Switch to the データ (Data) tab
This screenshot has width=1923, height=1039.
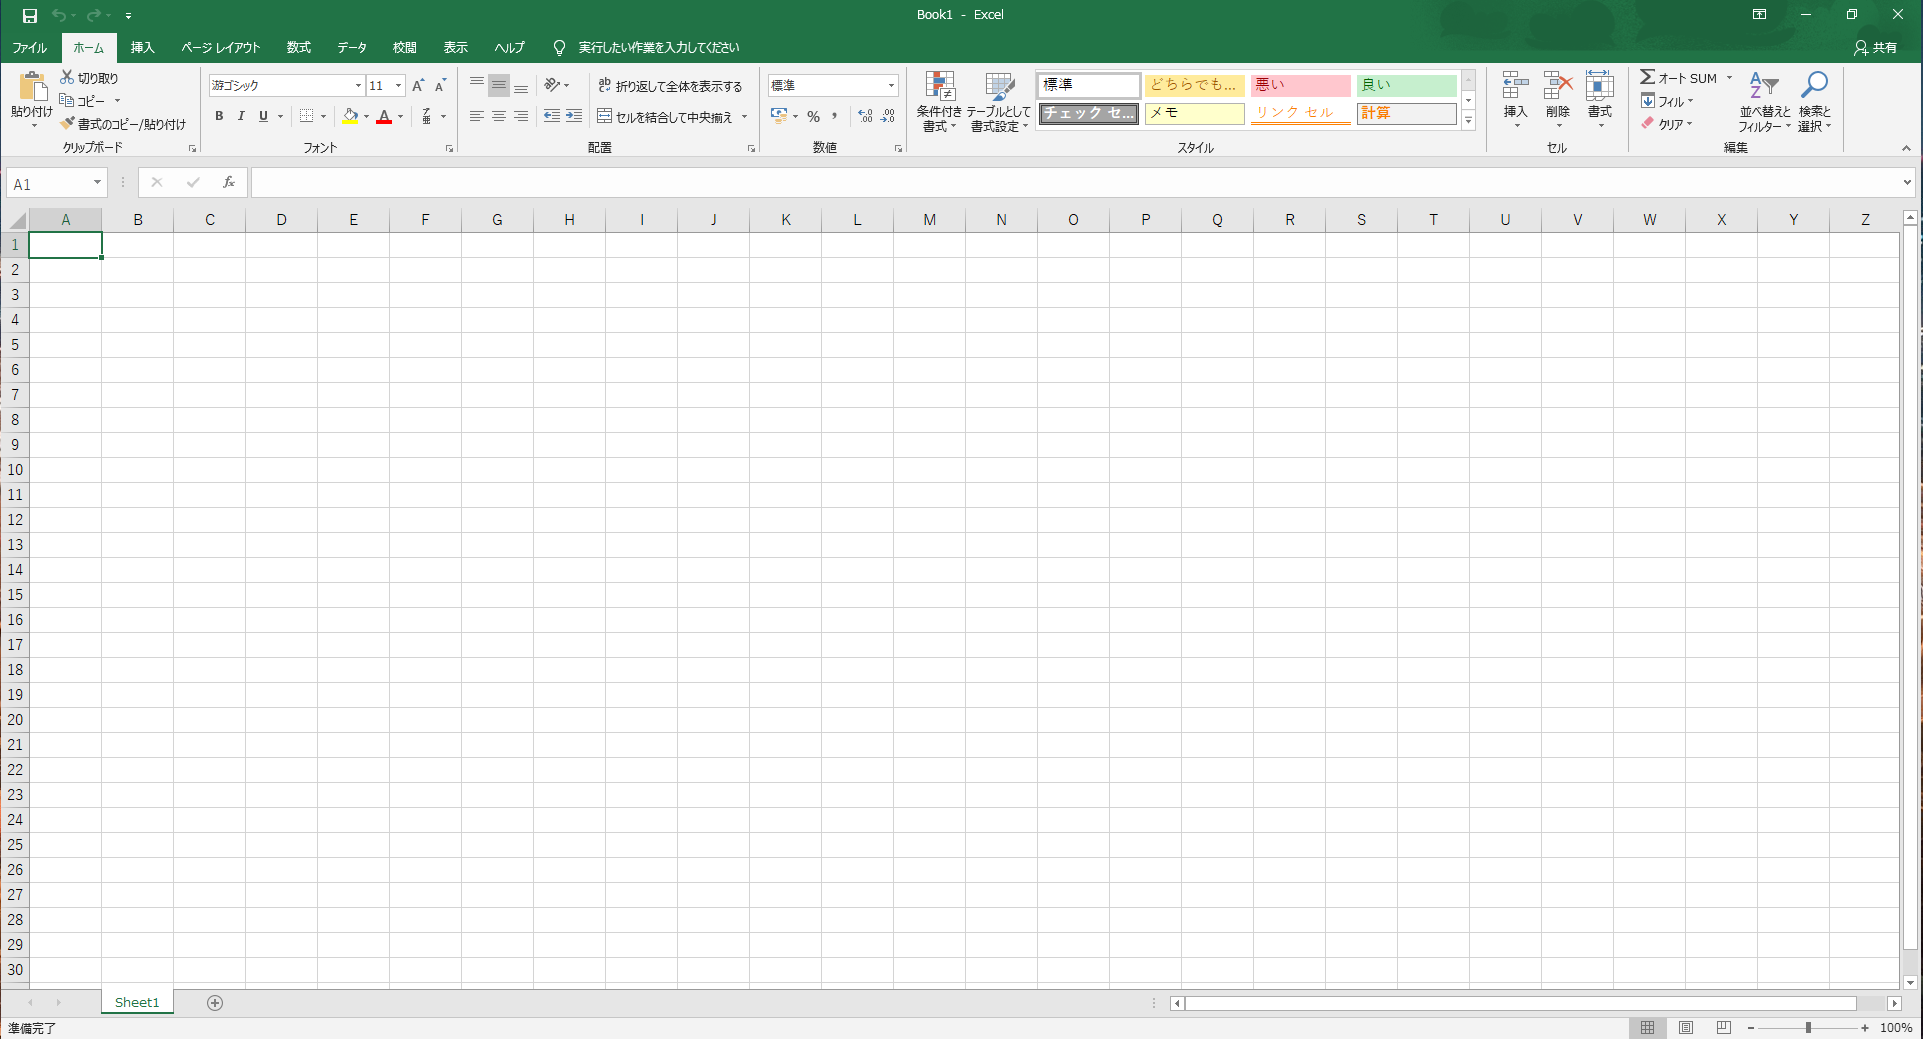click(351, 47)
